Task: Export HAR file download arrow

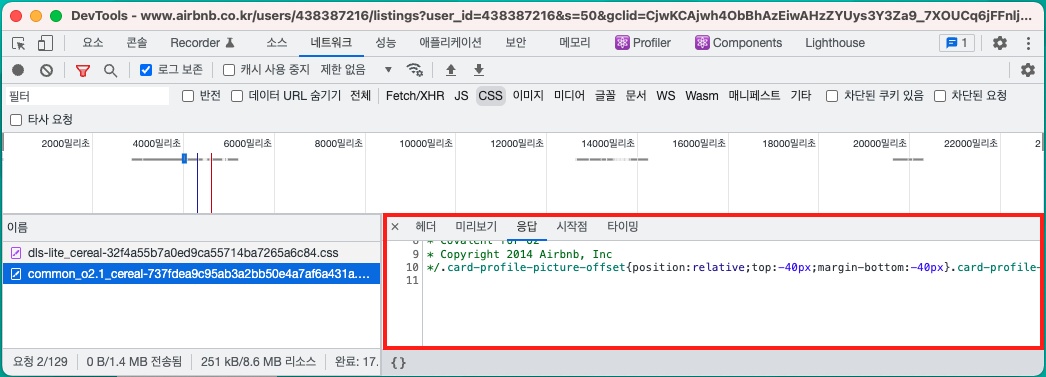Action: pyautogui.click(x=478, y=70)
